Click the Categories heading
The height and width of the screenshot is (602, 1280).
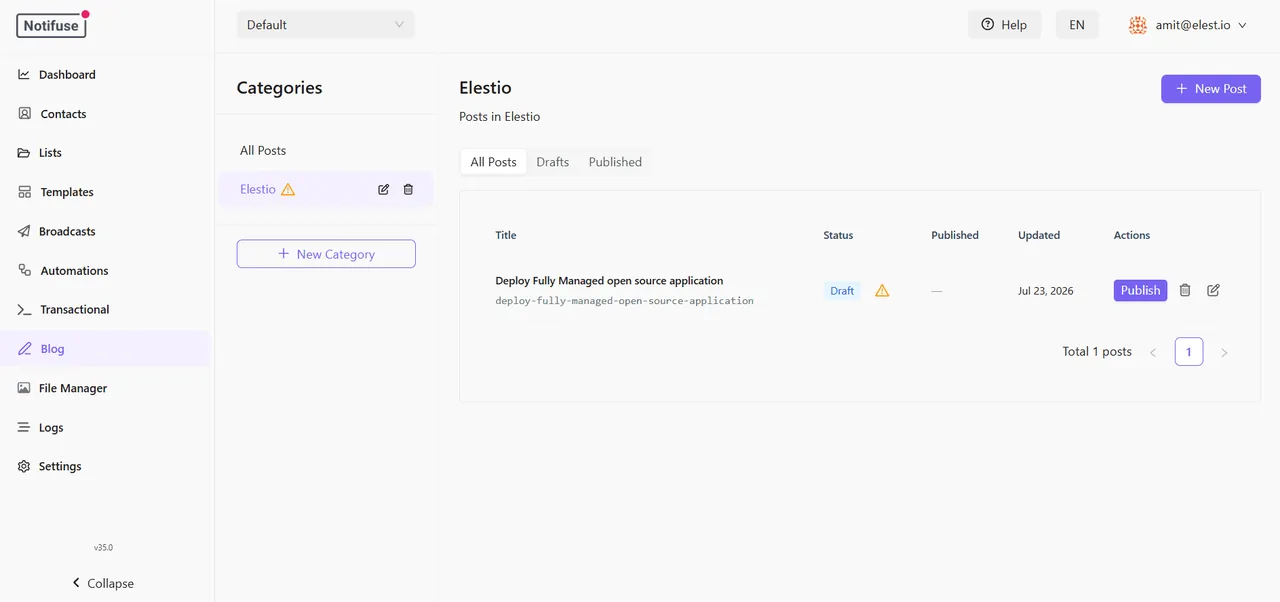(279, 88)
